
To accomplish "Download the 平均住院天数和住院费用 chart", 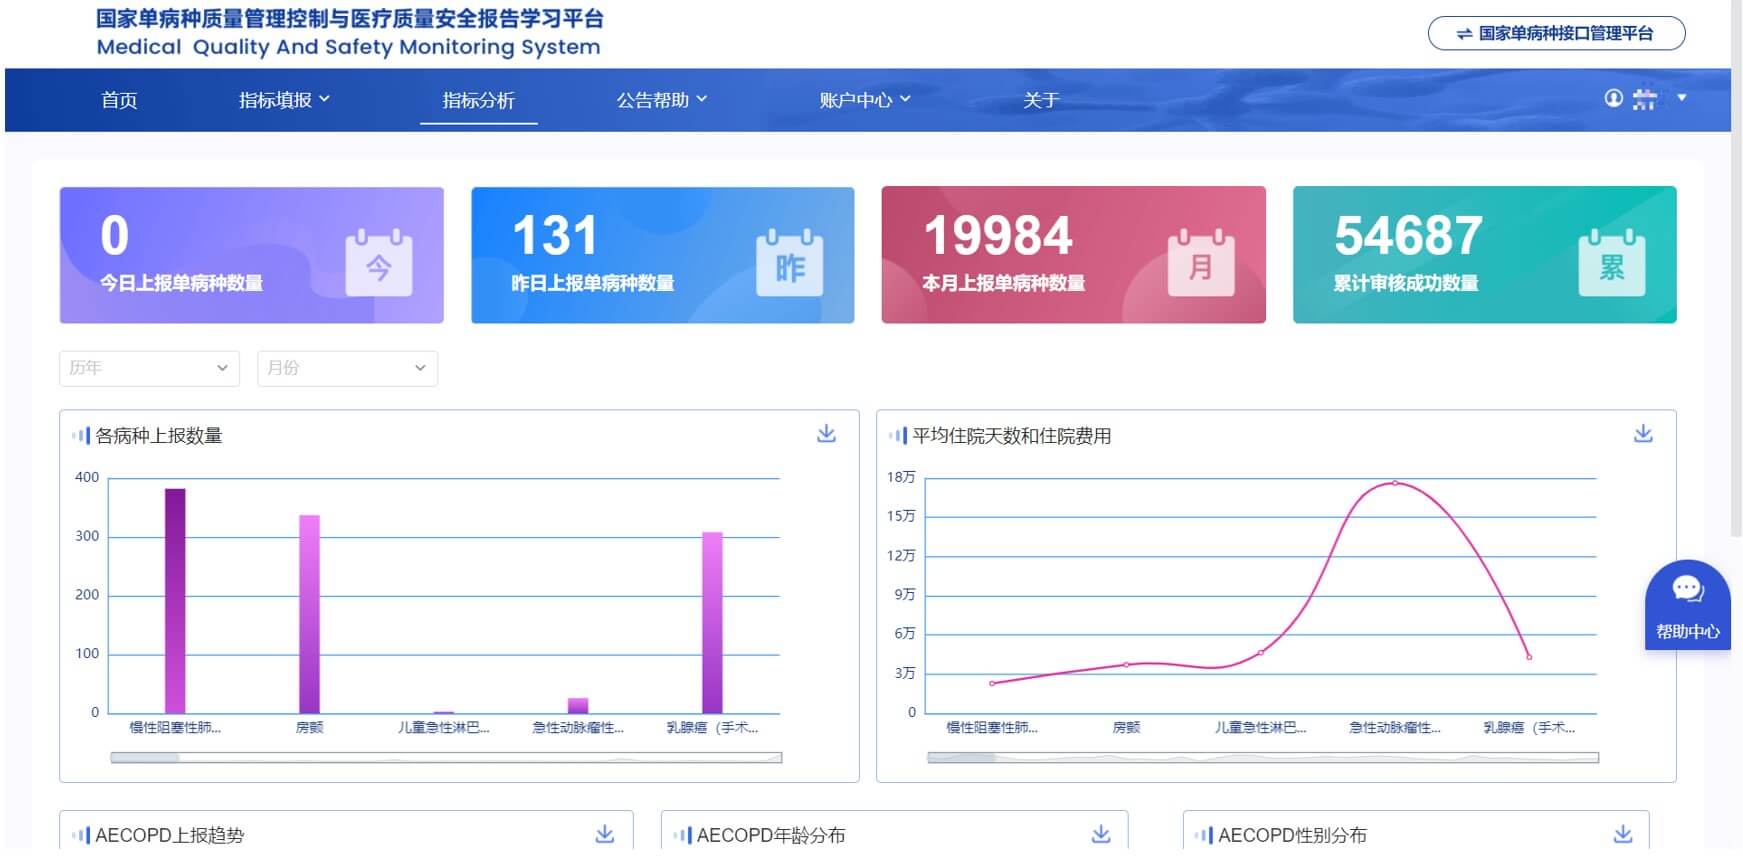I will coord(1643,434).
